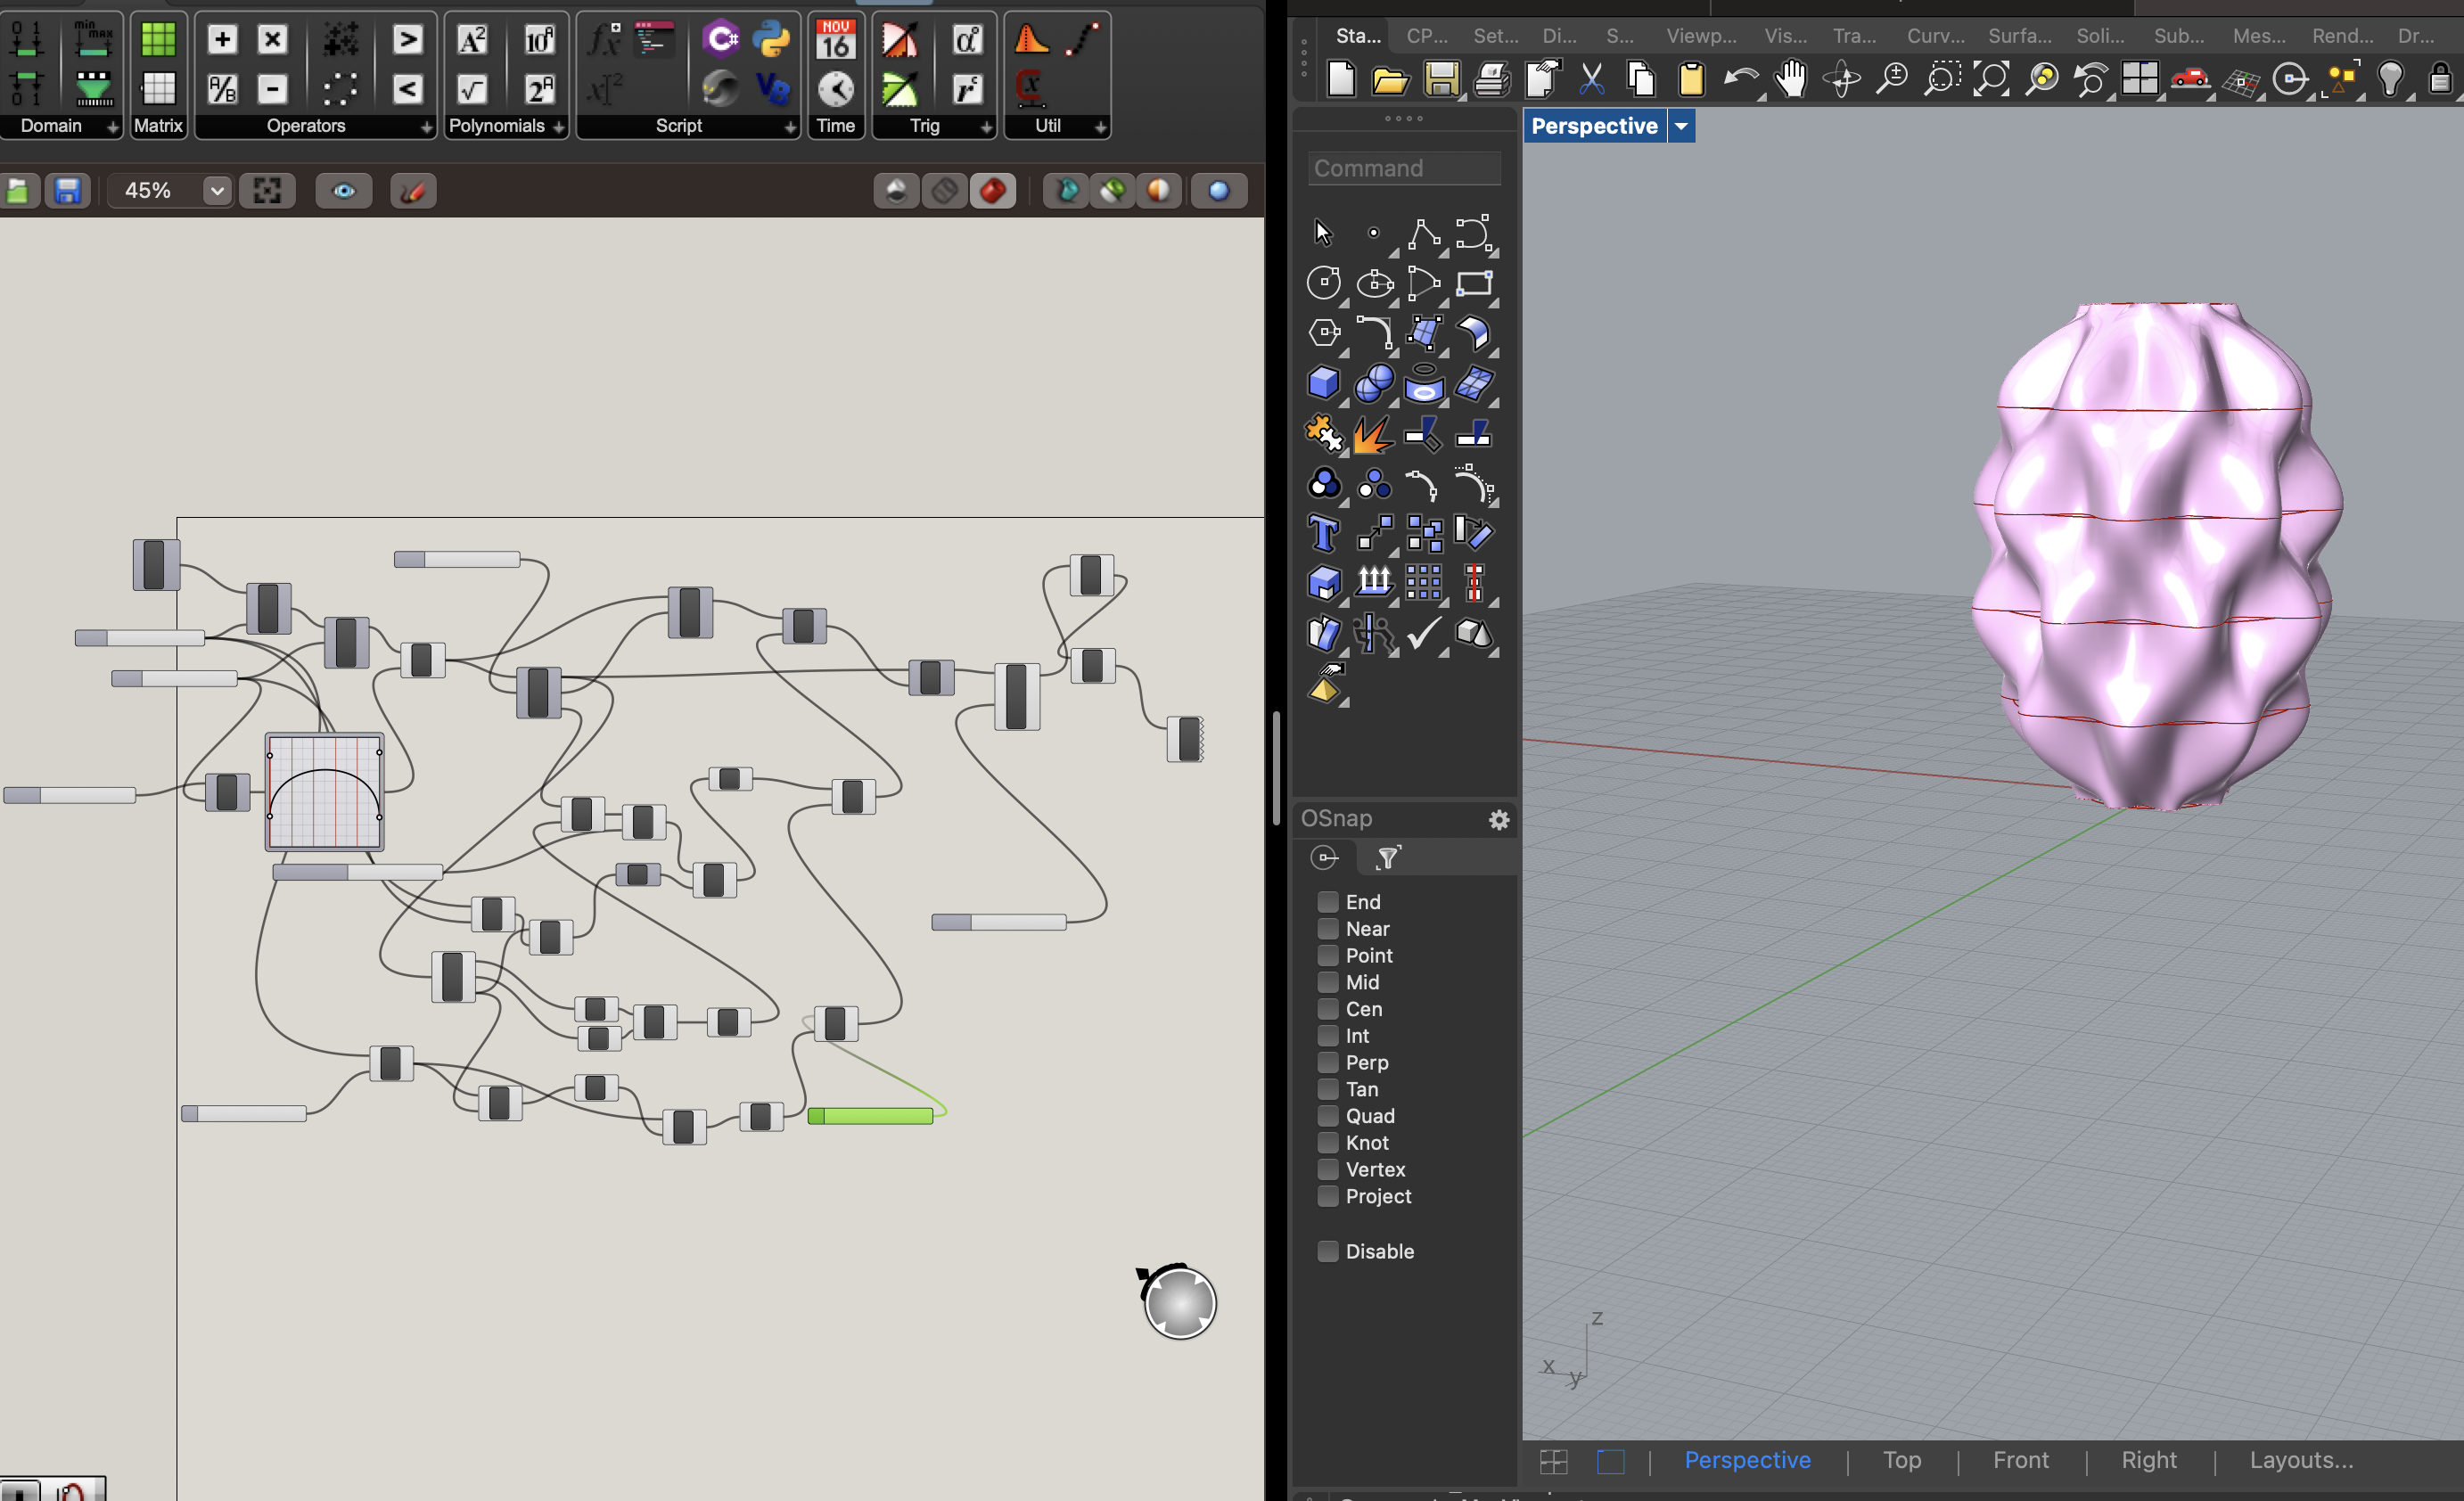This screenshot has width=2464, height=1501.
Task: Toggle the Disable OSnap checkbox
Action: point(1327,1251)
